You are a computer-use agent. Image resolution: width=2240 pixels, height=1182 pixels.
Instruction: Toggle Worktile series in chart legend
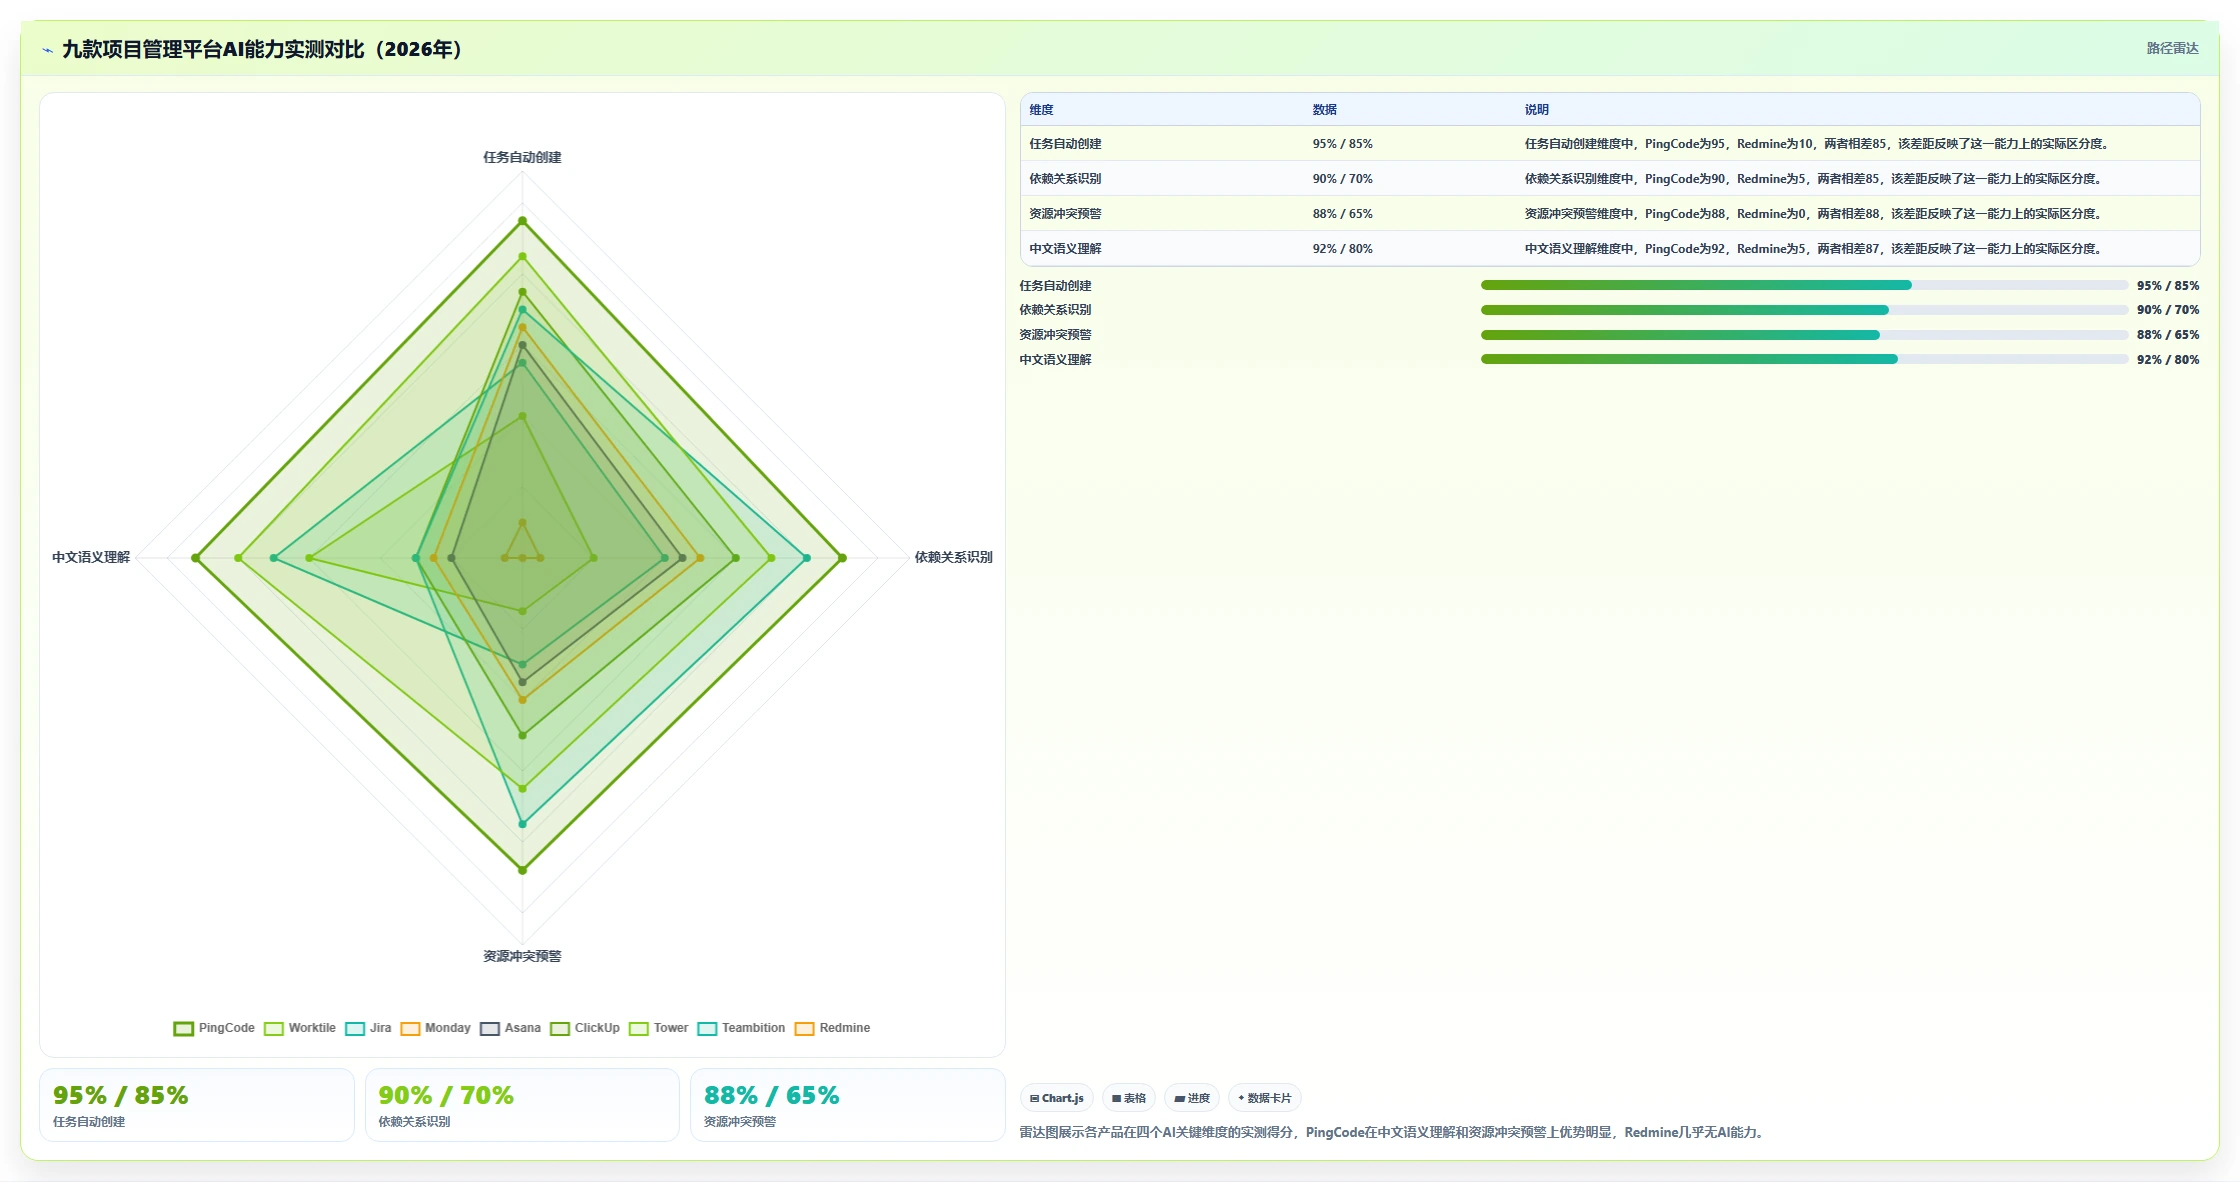pos(300,1028)
